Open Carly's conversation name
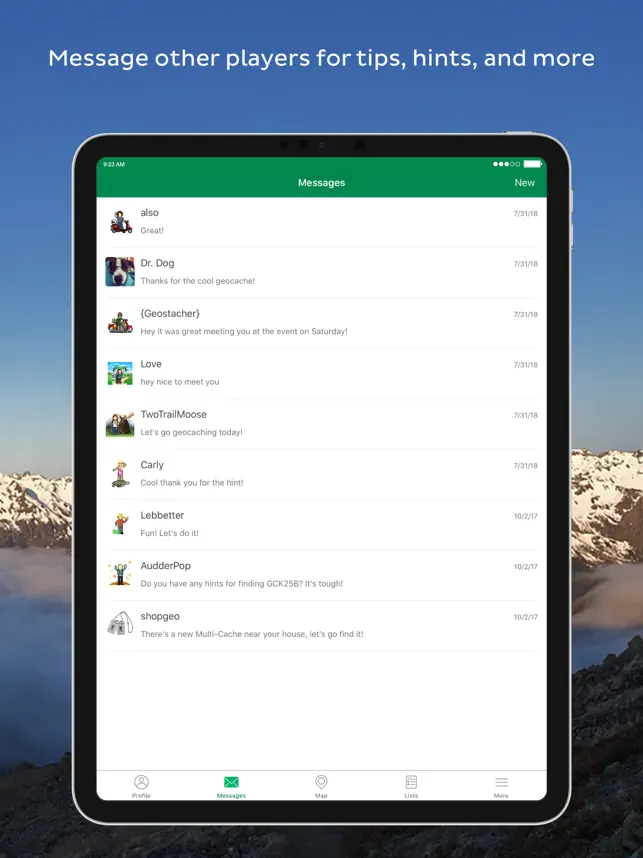Screen dimensions: 643x858 [x=152, y=465]
